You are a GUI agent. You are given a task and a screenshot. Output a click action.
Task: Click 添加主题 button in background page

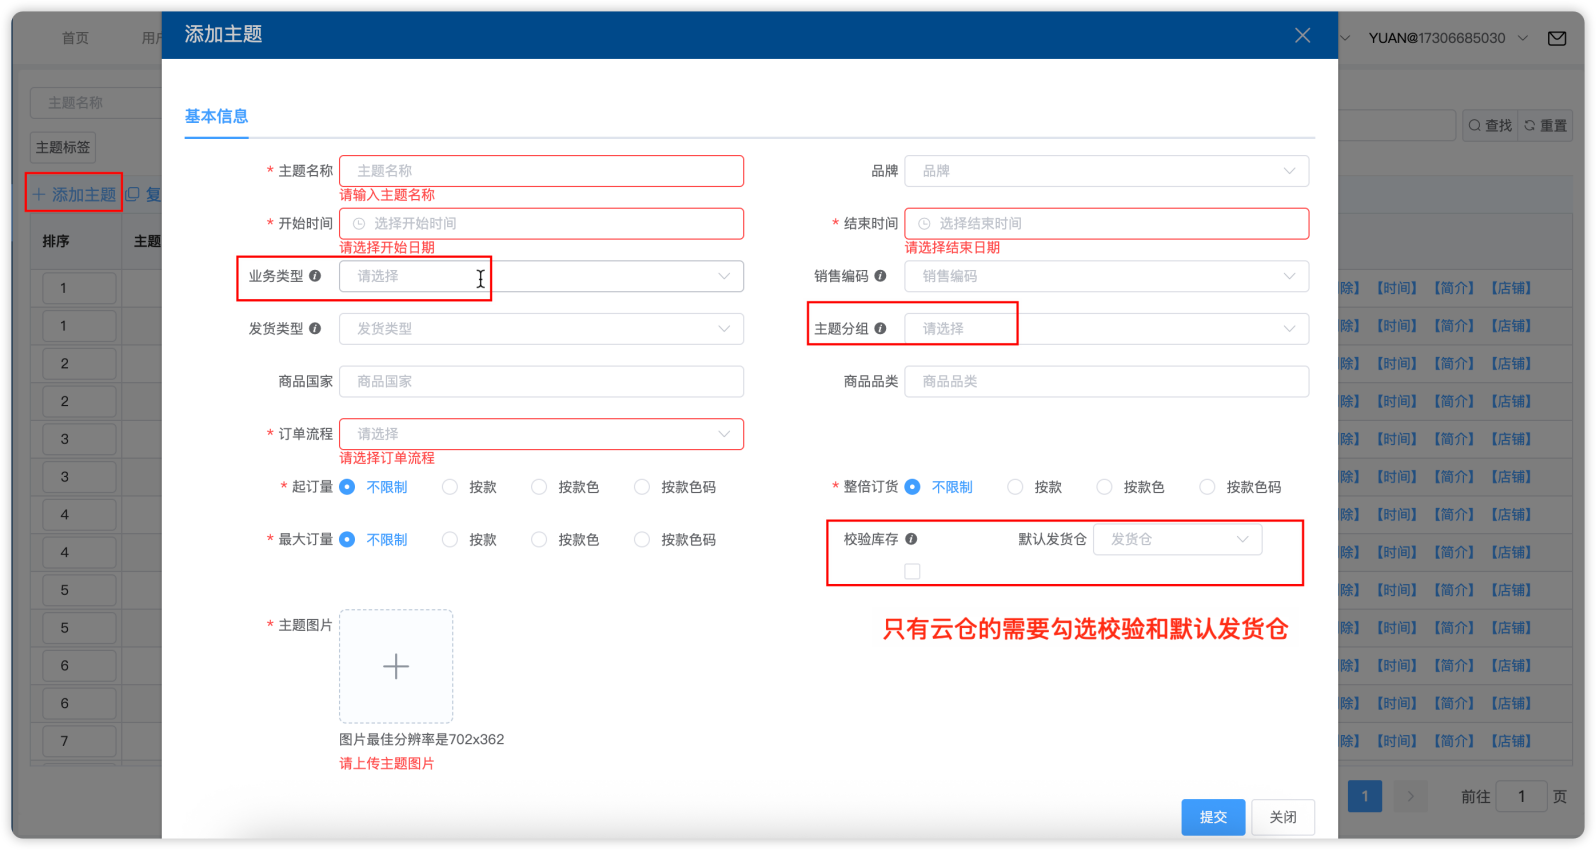74,194
